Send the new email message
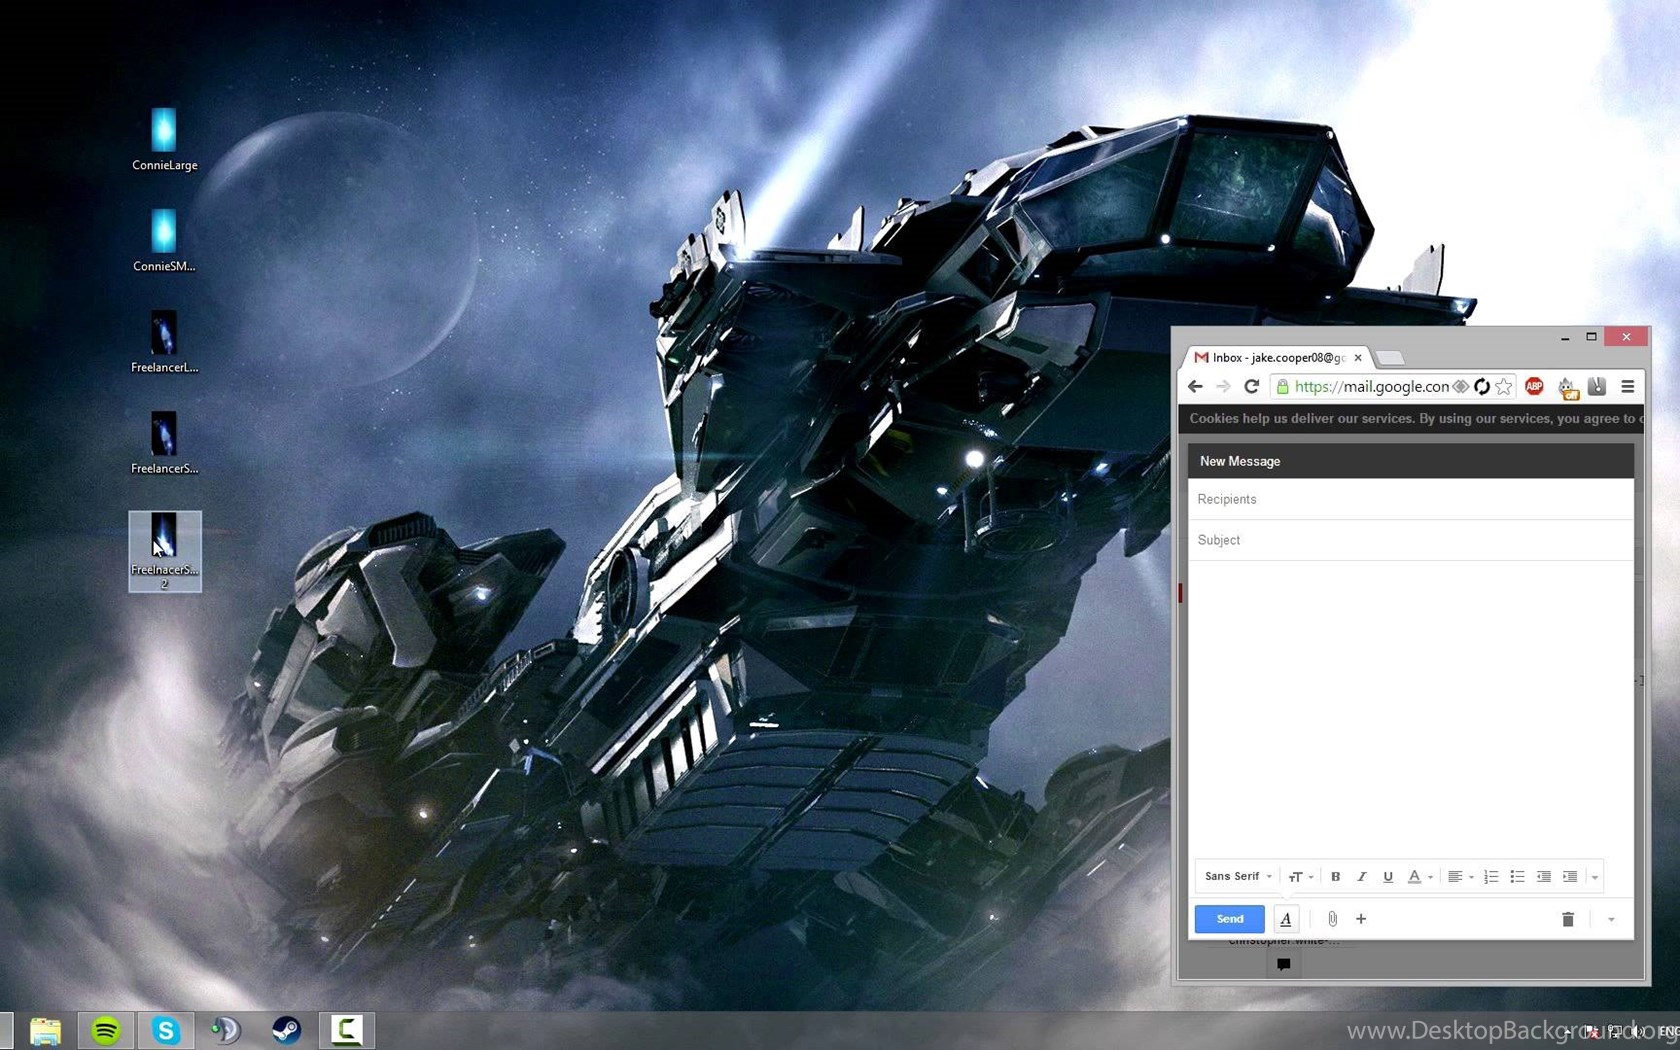Image resolution: width=1680 pixels, height=1050 pixels. pyautogui.click(x=1229, y=919)
